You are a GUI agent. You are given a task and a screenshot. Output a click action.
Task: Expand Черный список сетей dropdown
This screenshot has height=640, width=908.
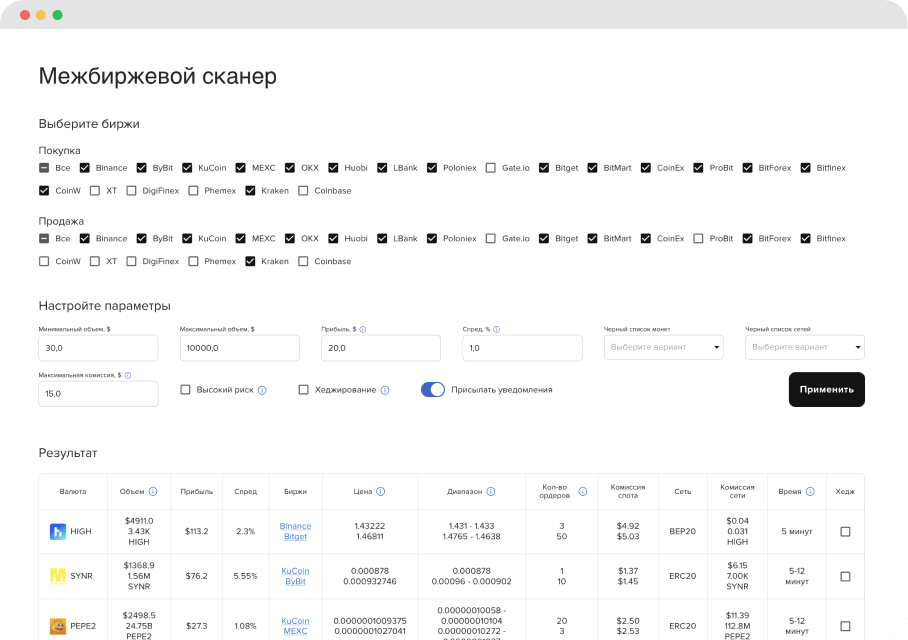805,347
